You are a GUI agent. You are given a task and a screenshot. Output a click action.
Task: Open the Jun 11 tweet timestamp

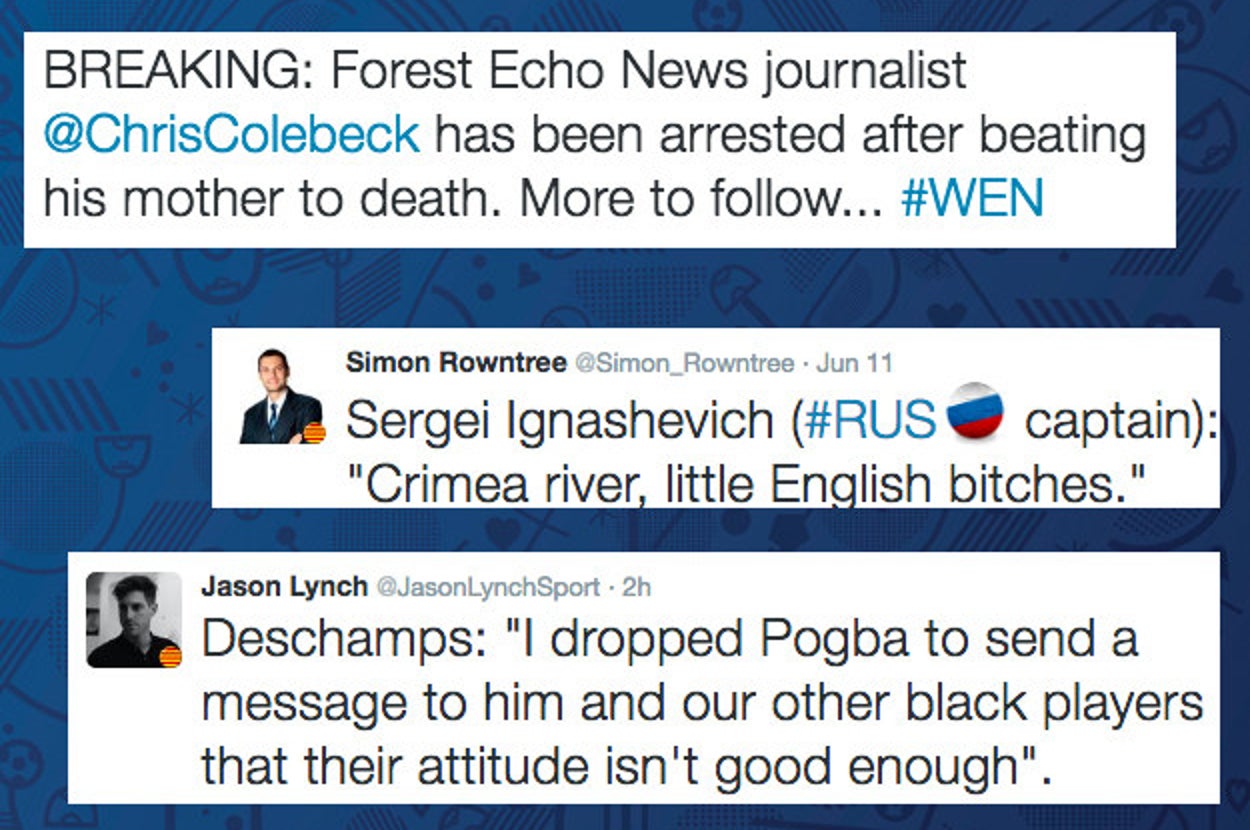click(x=853, y=364)
